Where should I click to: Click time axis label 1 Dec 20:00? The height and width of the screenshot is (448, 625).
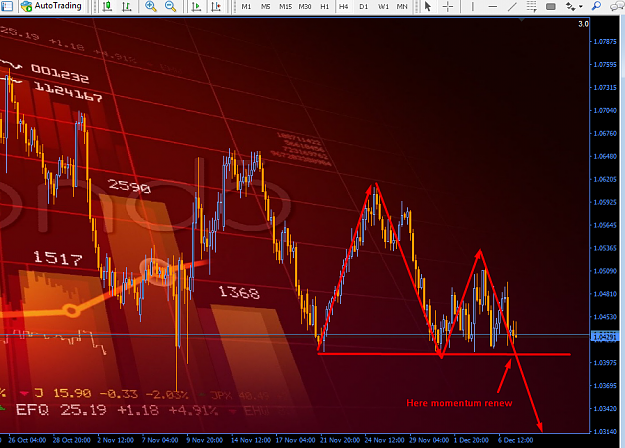(471, 440)
